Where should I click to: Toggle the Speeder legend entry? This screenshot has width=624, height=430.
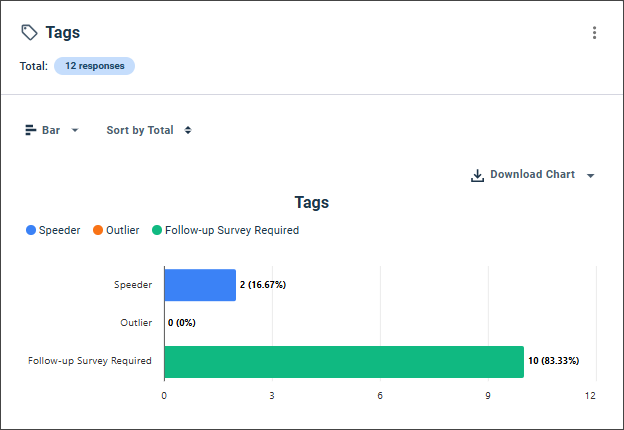(53, 230)
